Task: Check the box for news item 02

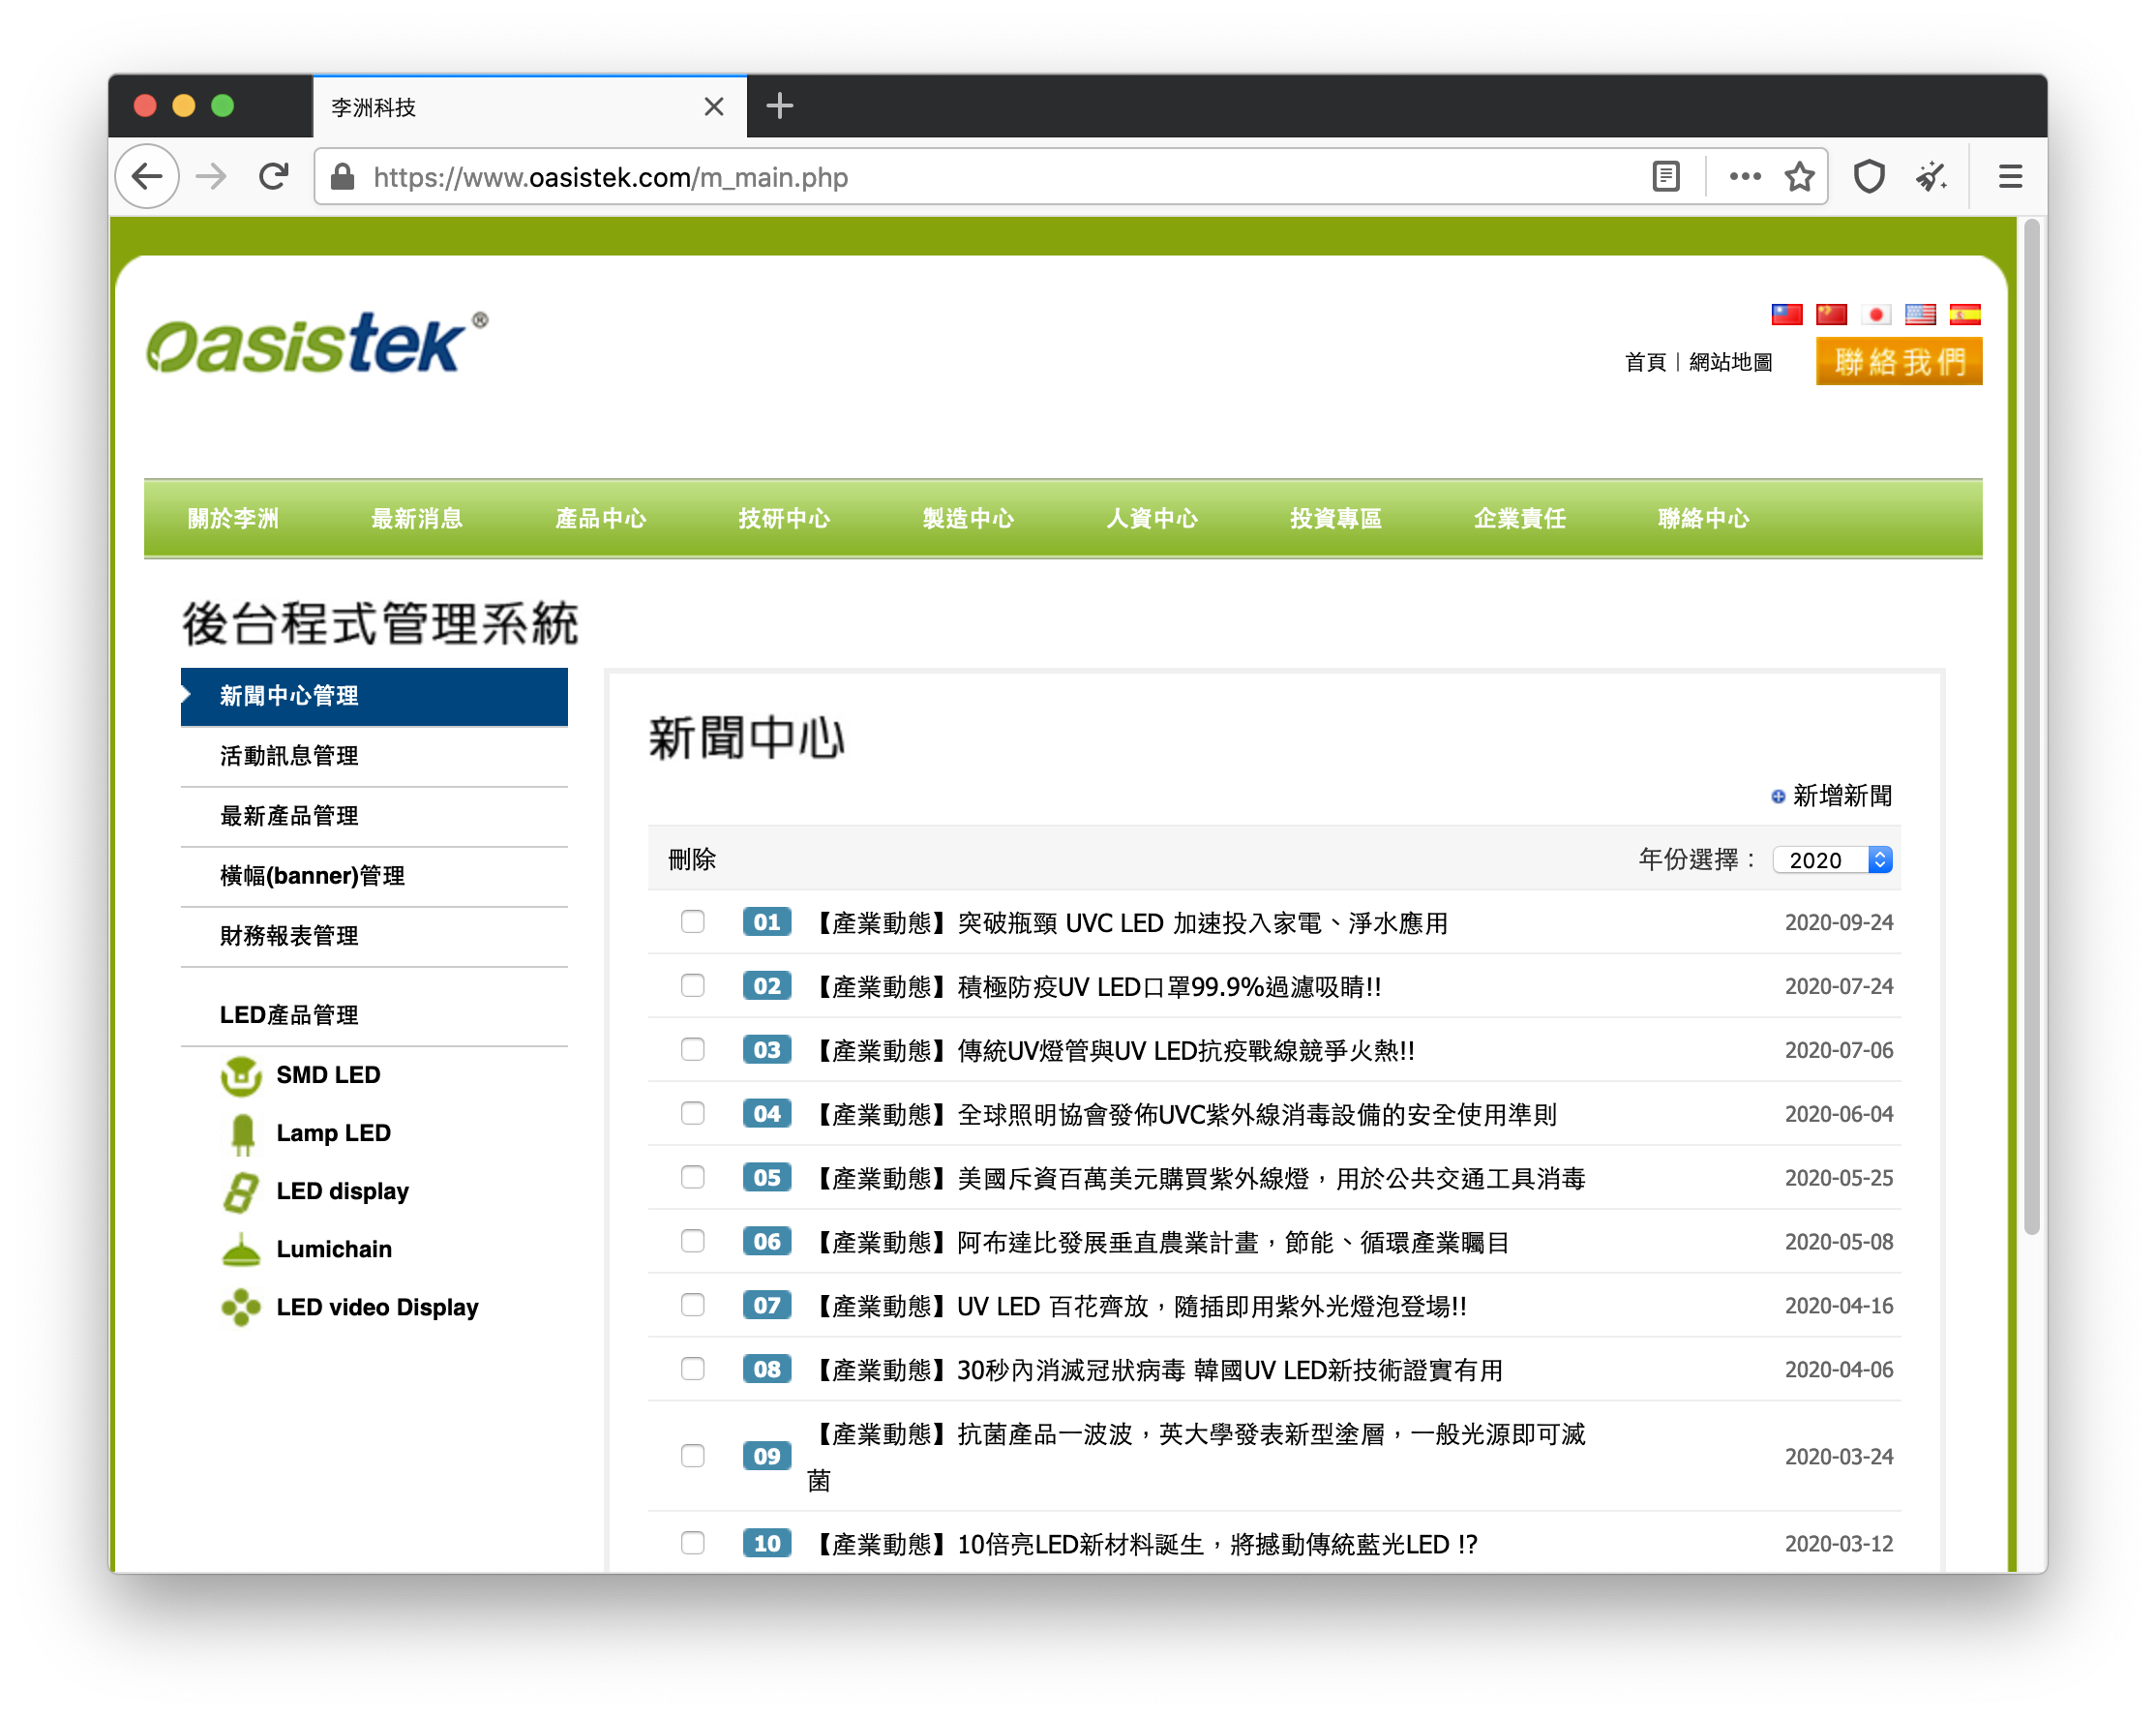Action: (x=692, y=985)
